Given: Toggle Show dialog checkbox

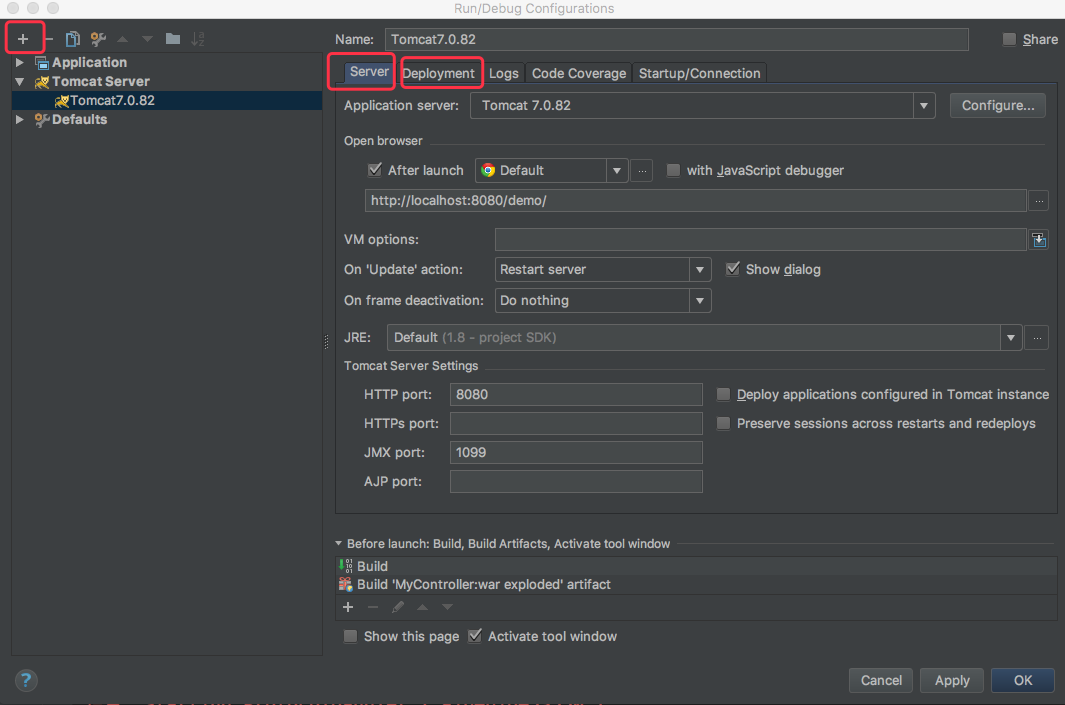Looking at the screenshot, I should [x=732, y=269].
